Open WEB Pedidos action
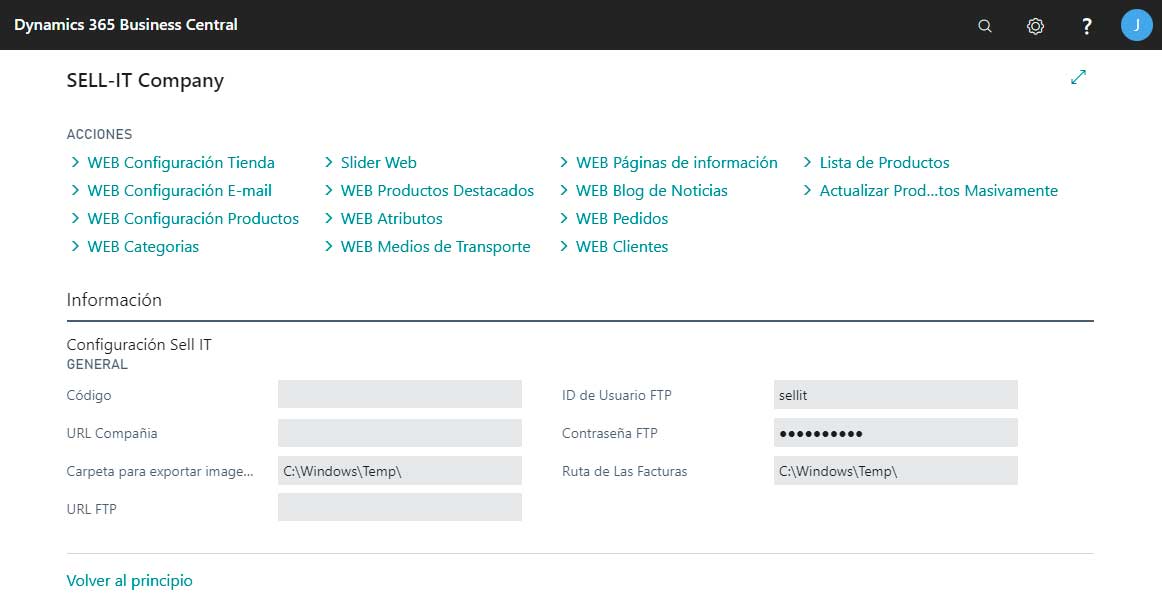This screenshot has height=612, width=1162. (x=622, y=219)
